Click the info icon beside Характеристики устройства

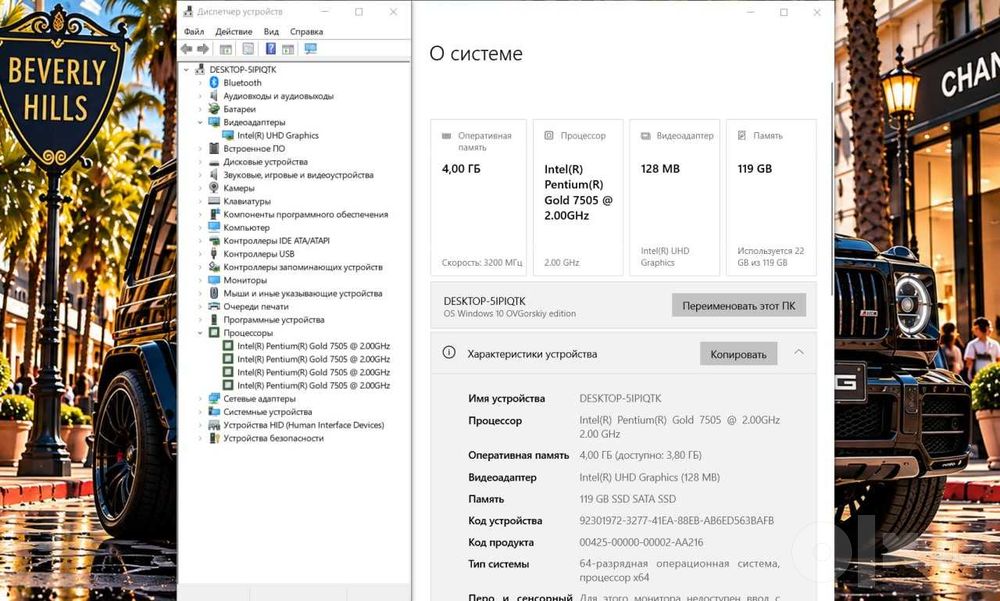click(x=449, y=353)
